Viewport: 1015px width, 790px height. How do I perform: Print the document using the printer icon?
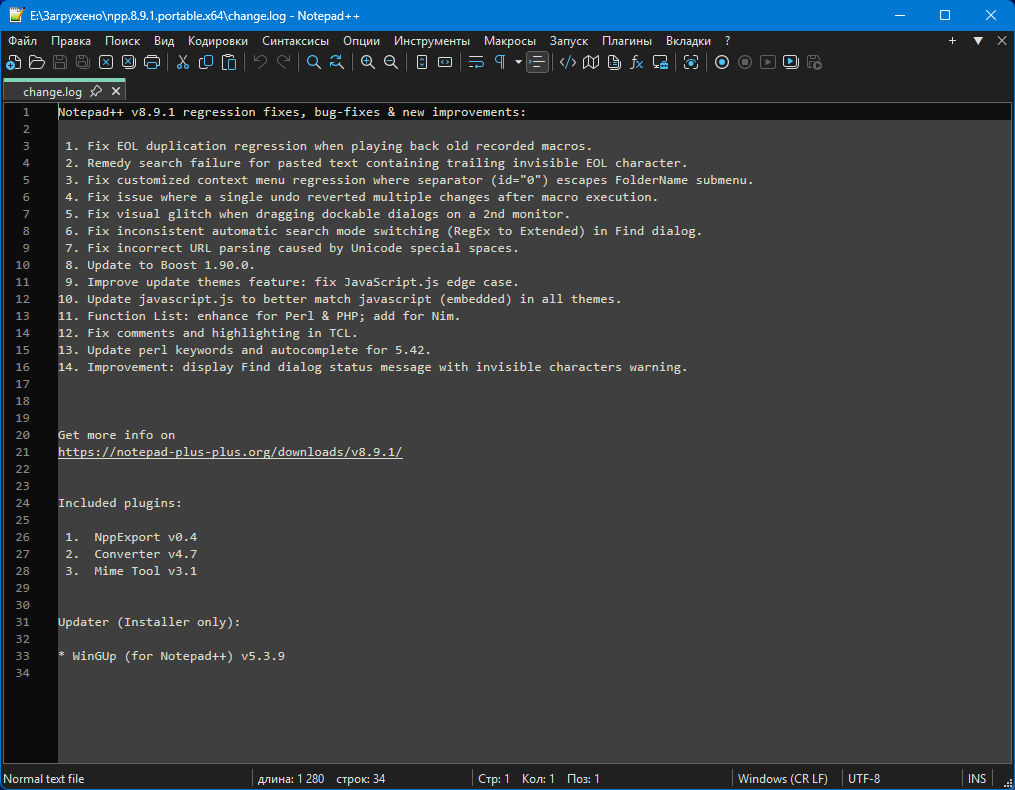pyautogui.click(x=152, y=62)
